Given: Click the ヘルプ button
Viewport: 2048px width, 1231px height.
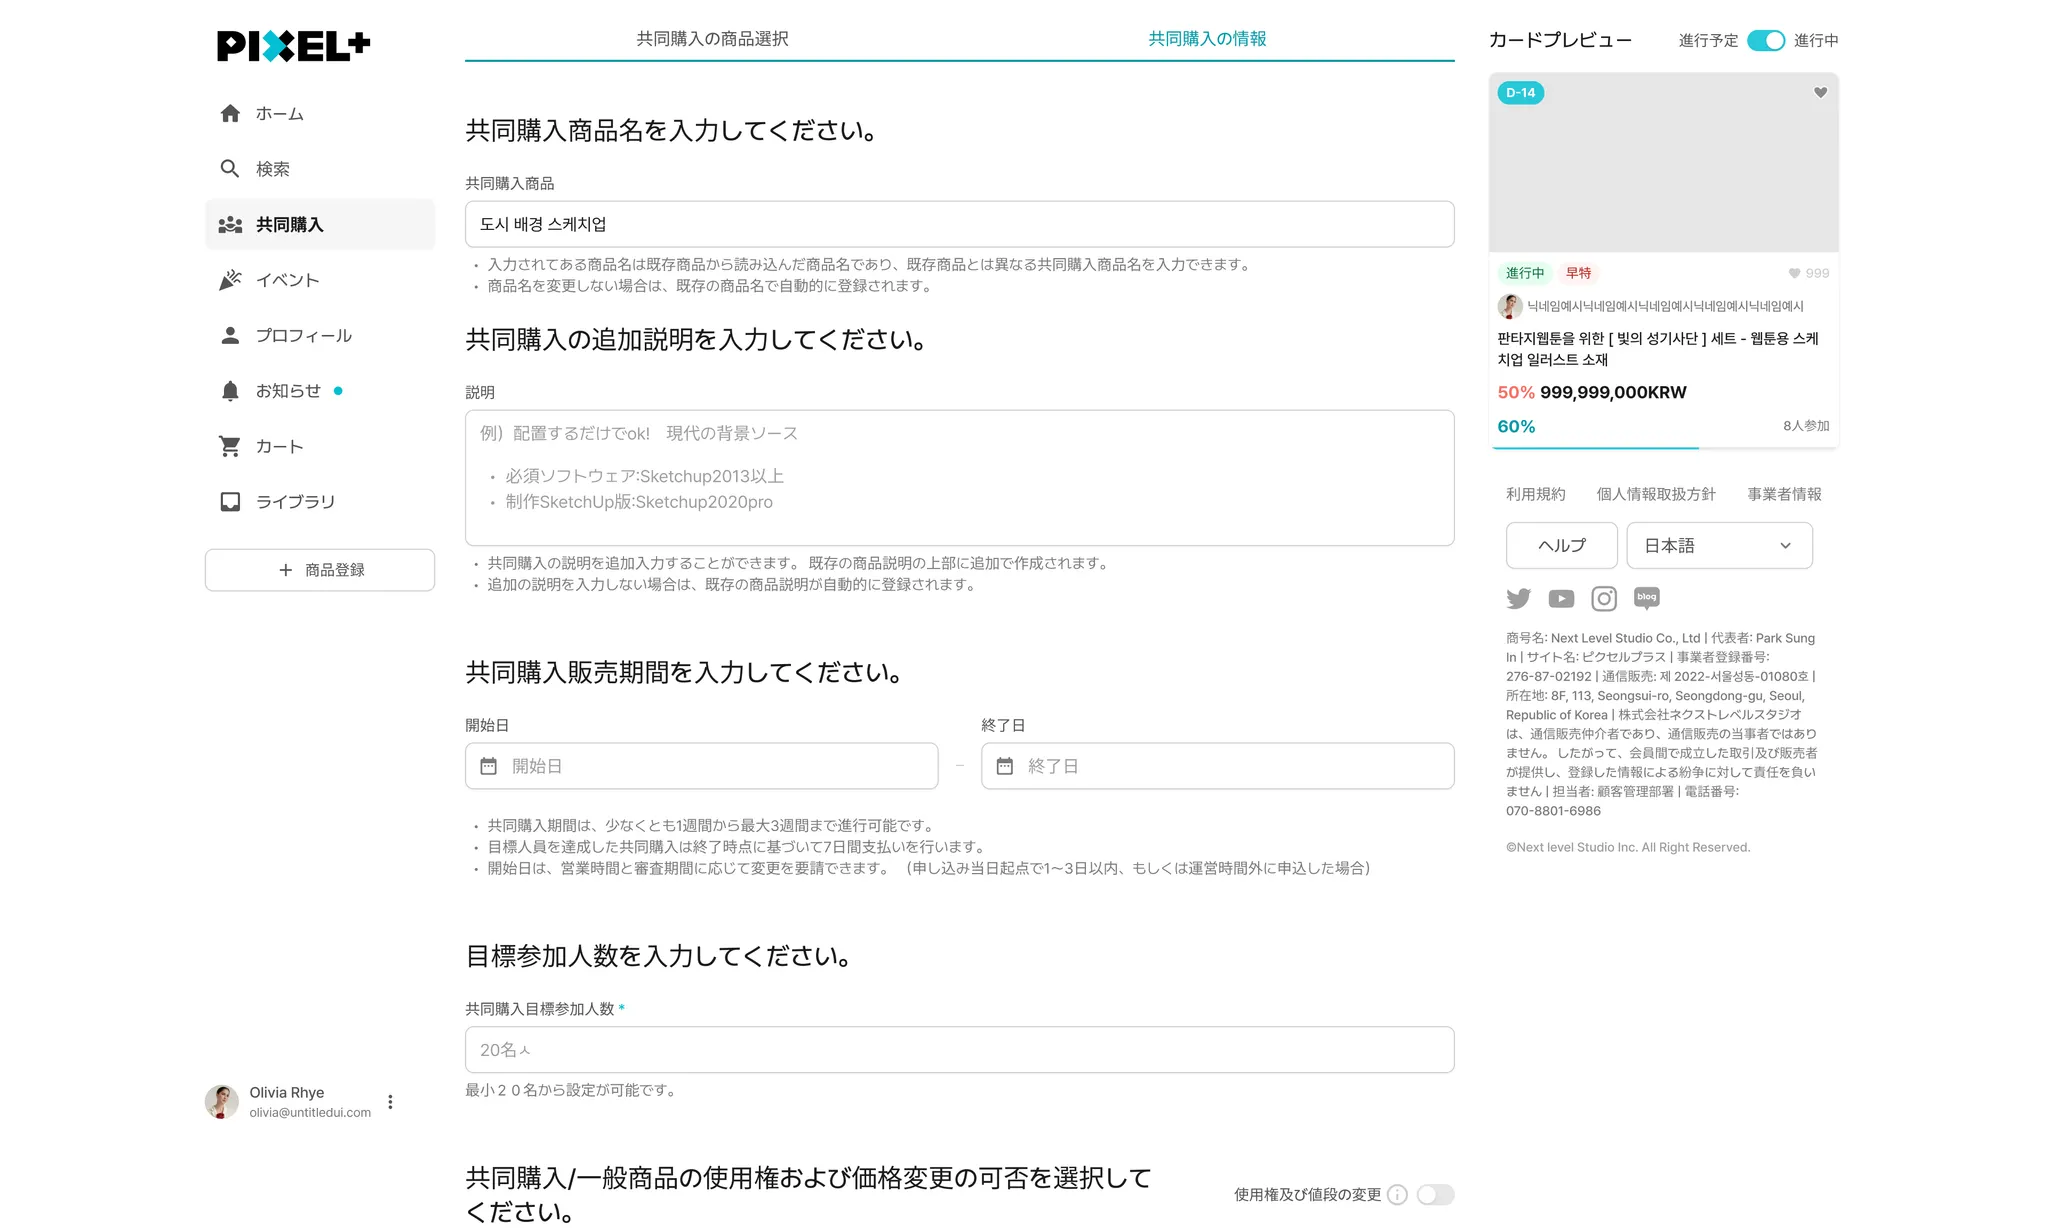Looking at the screenshot, I should click(1561, 546).
